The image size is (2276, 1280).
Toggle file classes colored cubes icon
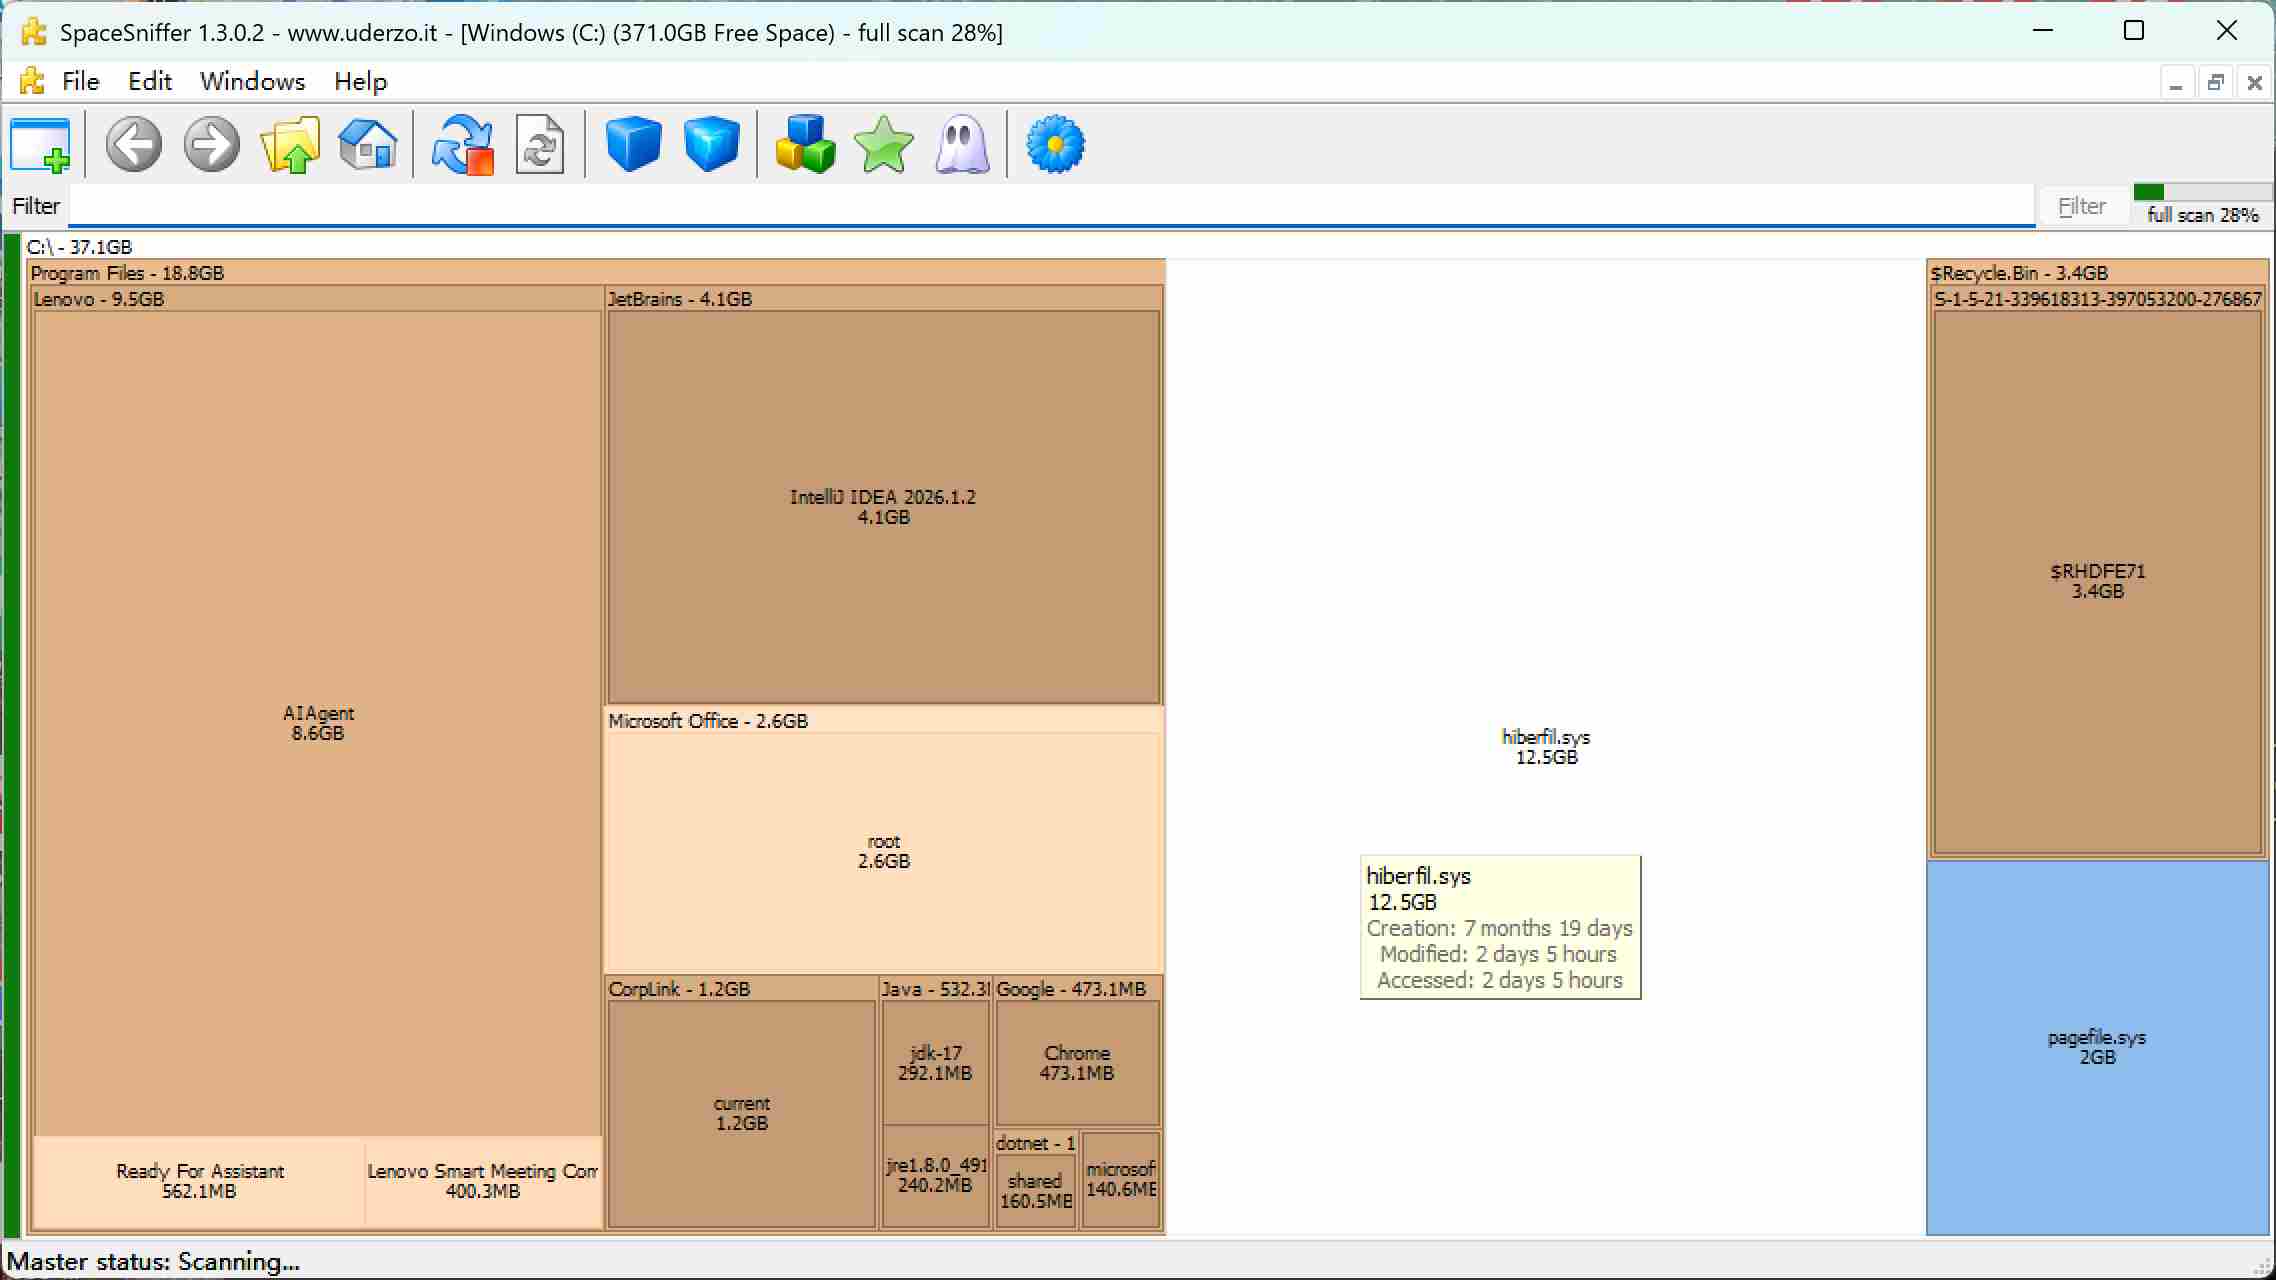coord(805,145)
